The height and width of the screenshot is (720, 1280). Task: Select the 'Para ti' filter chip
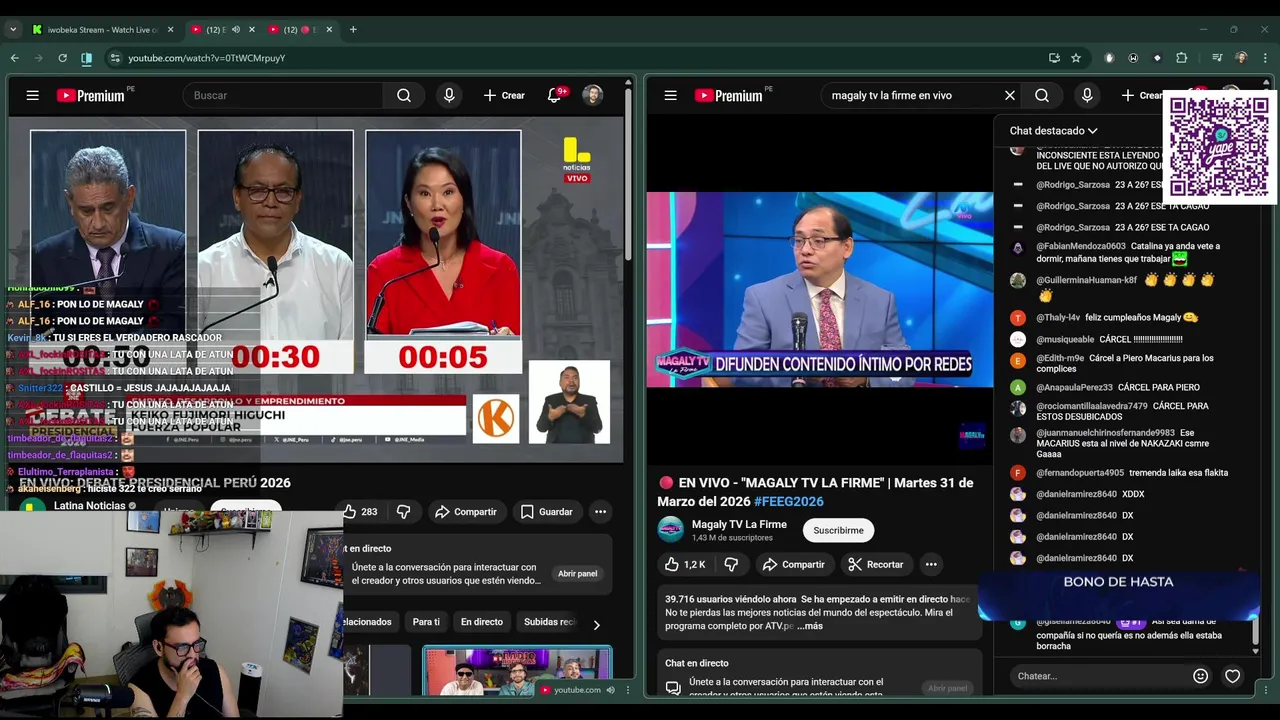pyautogui.click(x=426, y=622)
